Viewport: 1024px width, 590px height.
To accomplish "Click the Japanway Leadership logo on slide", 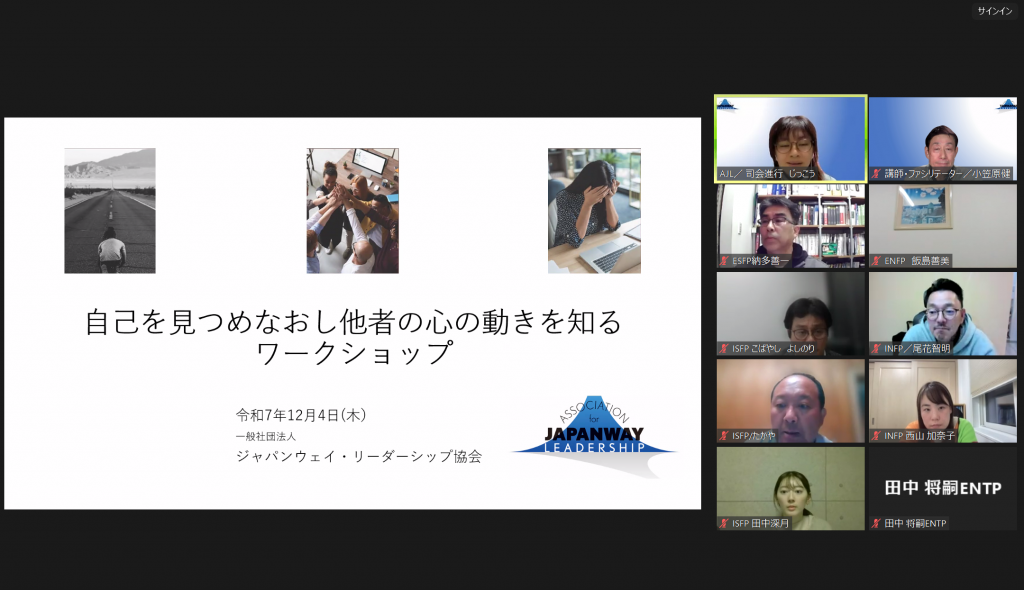I will pyautogui.click(x=594, y=438).
